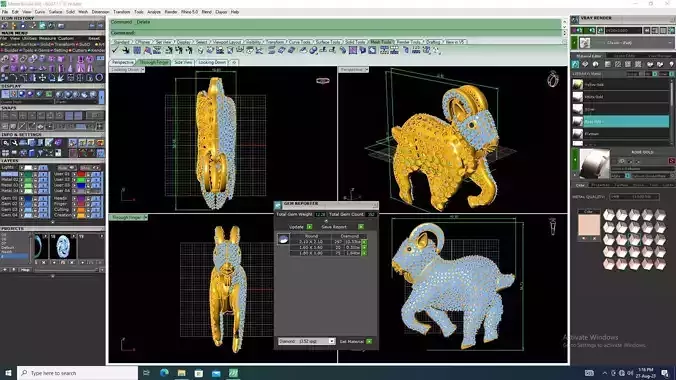Expand the arrow next to Metal 03 layer
Image resolution: width=676 pixels, height=380 pixels.
[21, 185]
